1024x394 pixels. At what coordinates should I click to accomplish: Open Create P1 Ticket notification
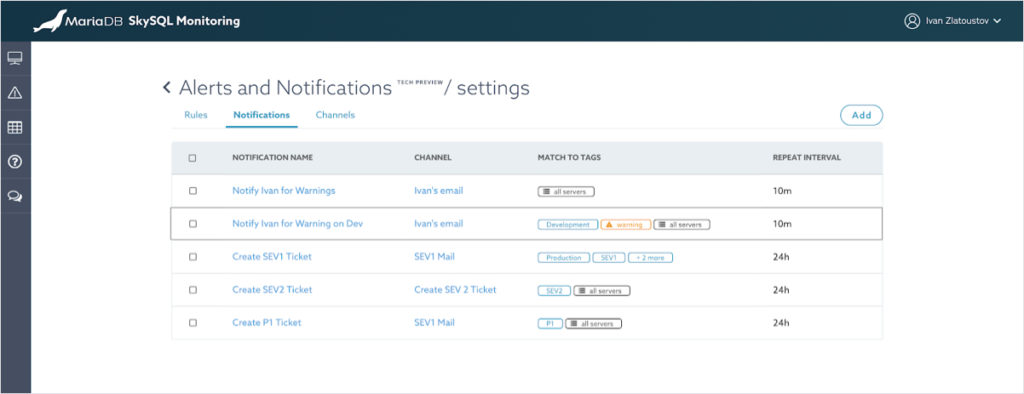(266, 323)
